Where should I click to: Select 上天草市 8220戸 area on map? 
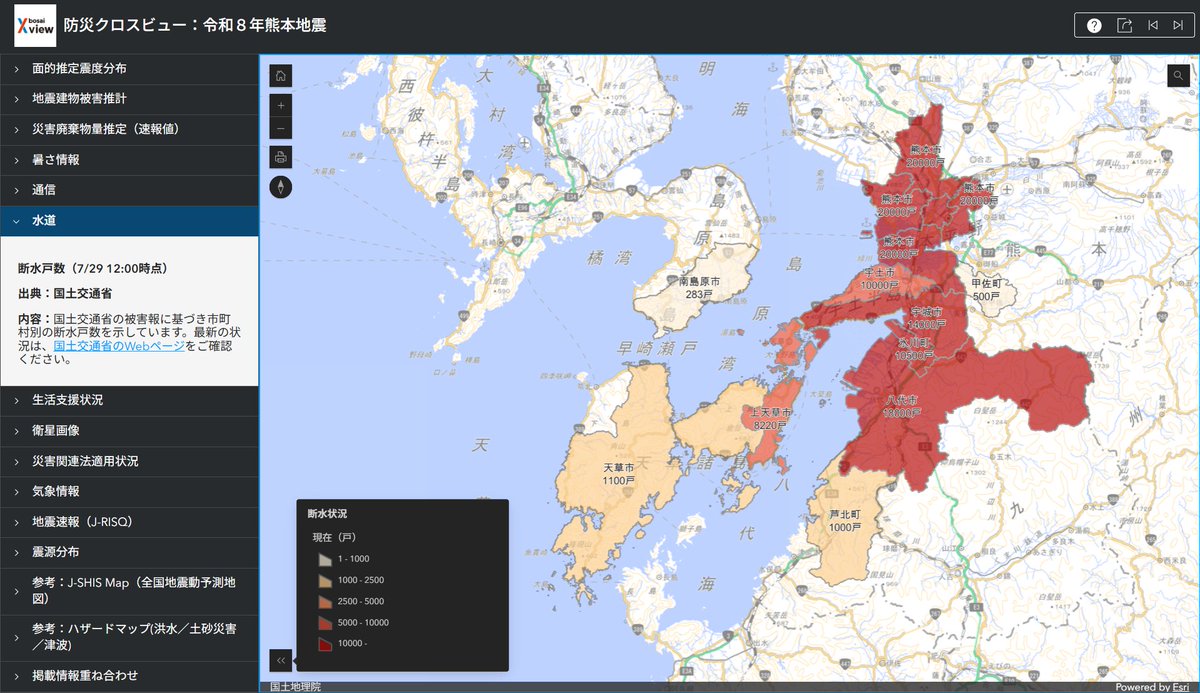point(772,419)
